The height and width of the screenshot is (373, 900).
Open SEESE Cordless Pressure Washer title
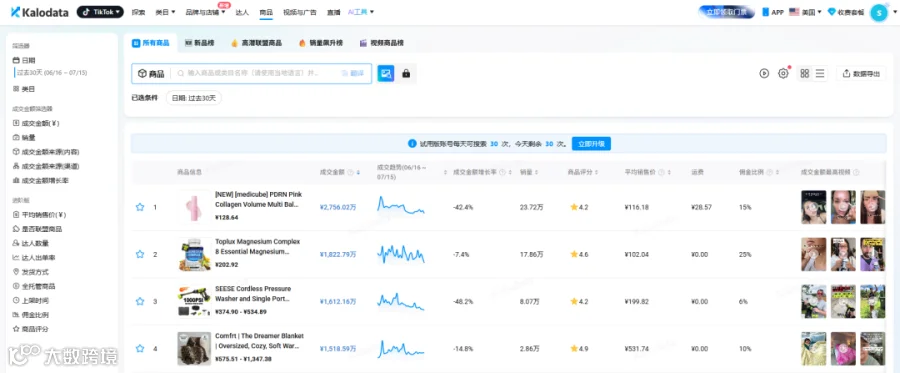click(x=253, y=294)
